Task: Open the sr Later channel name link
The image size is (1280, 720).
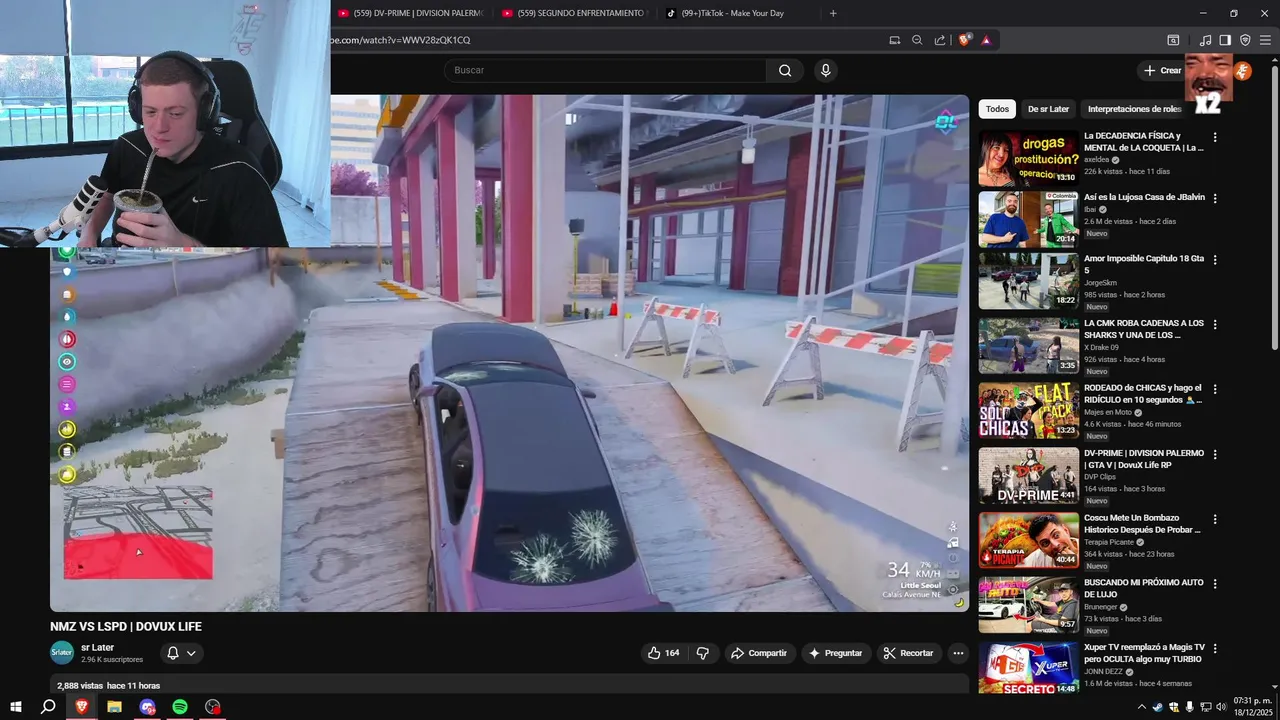Action: click(x=98, y=648)
